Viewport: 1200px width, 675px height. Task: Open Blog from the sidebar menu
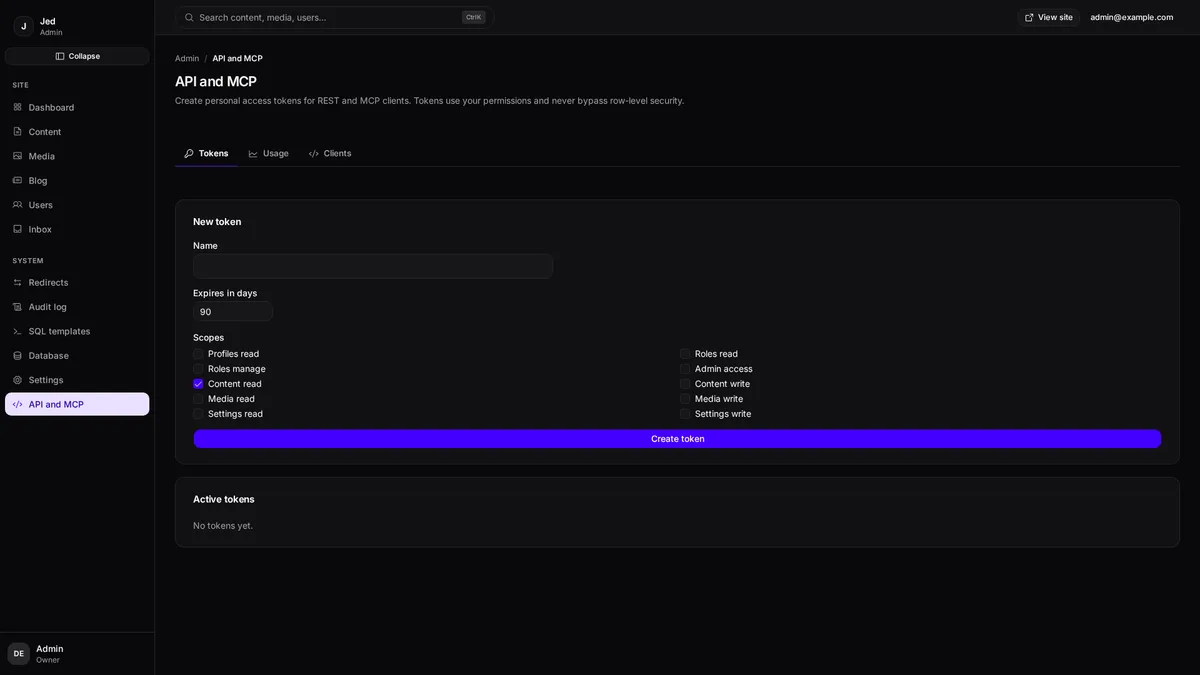point(77,180)
